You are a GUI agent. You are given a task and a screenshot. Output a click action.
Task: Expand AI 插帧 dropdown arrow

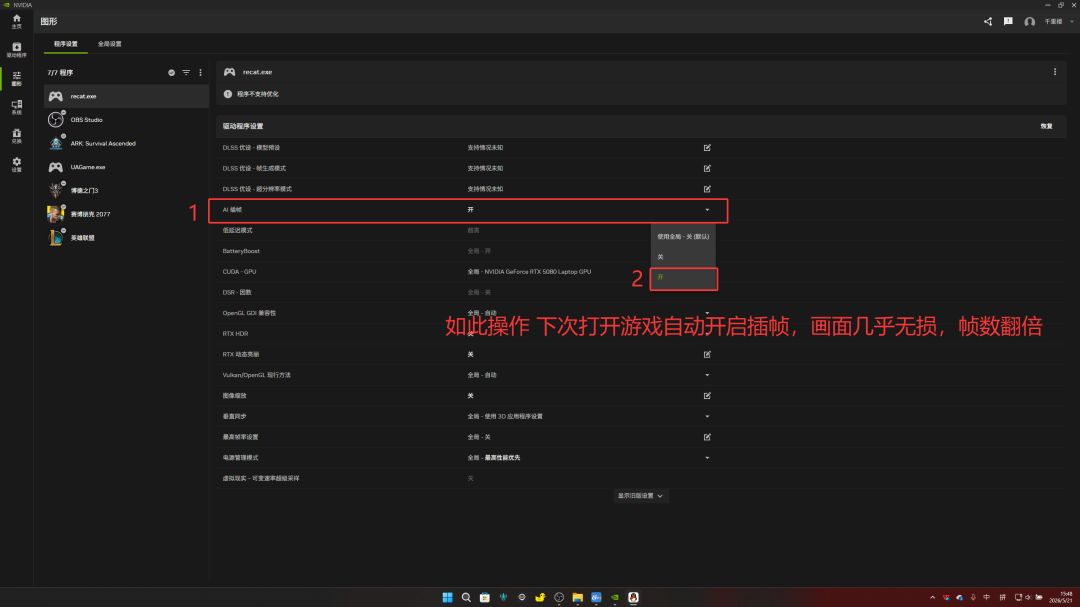coord(707,209)
